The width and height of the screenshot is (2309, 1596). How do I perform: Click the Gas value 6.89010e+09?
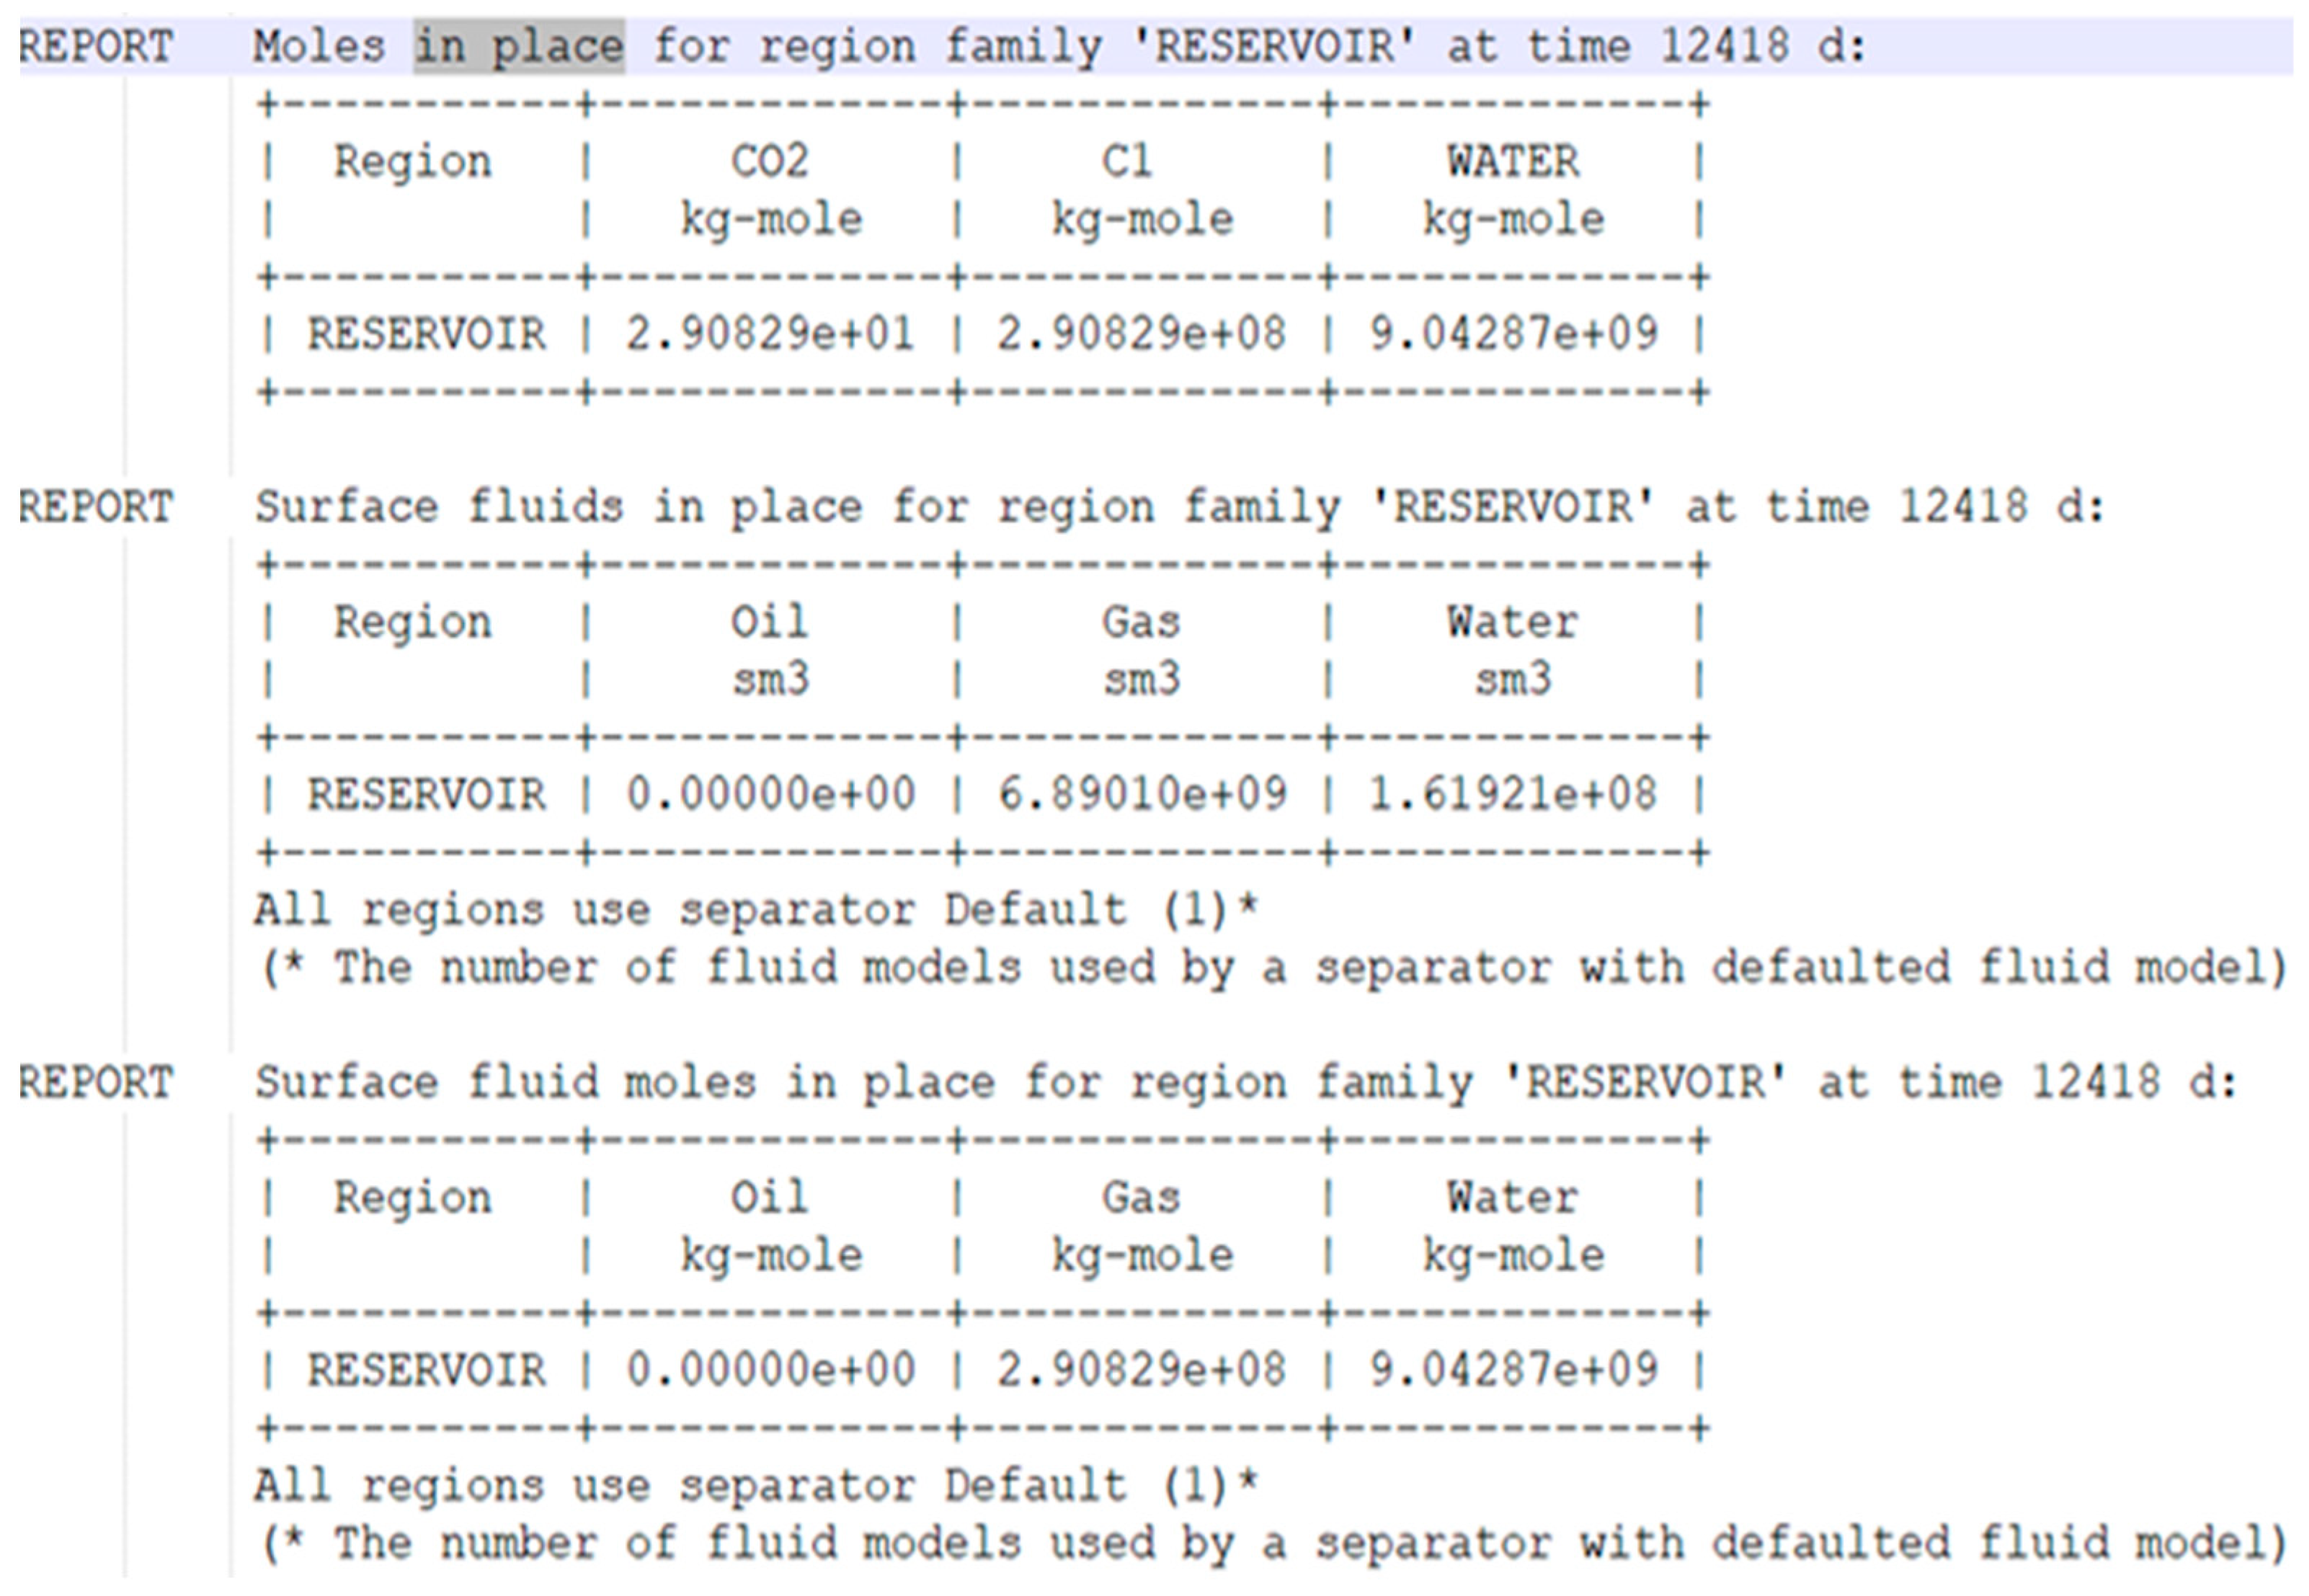(x=1141, y=794)
